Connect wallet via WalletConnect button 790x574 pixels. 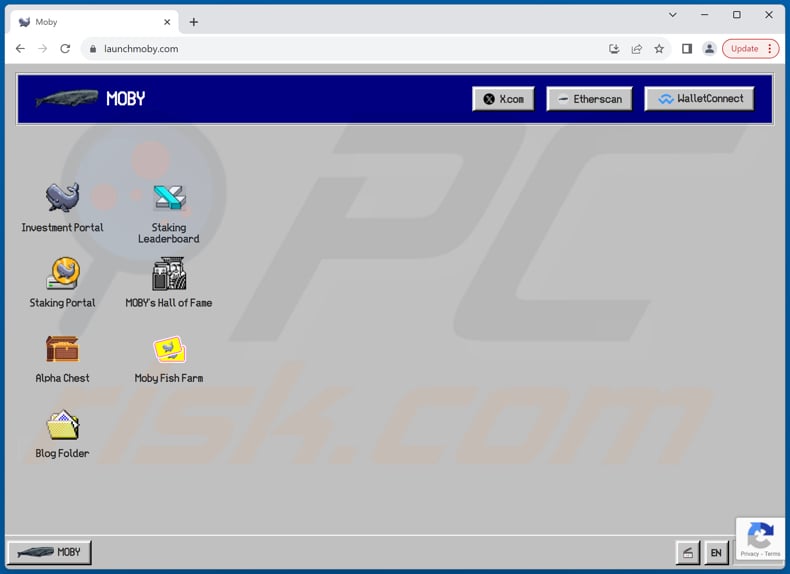(x=699, y=99)
